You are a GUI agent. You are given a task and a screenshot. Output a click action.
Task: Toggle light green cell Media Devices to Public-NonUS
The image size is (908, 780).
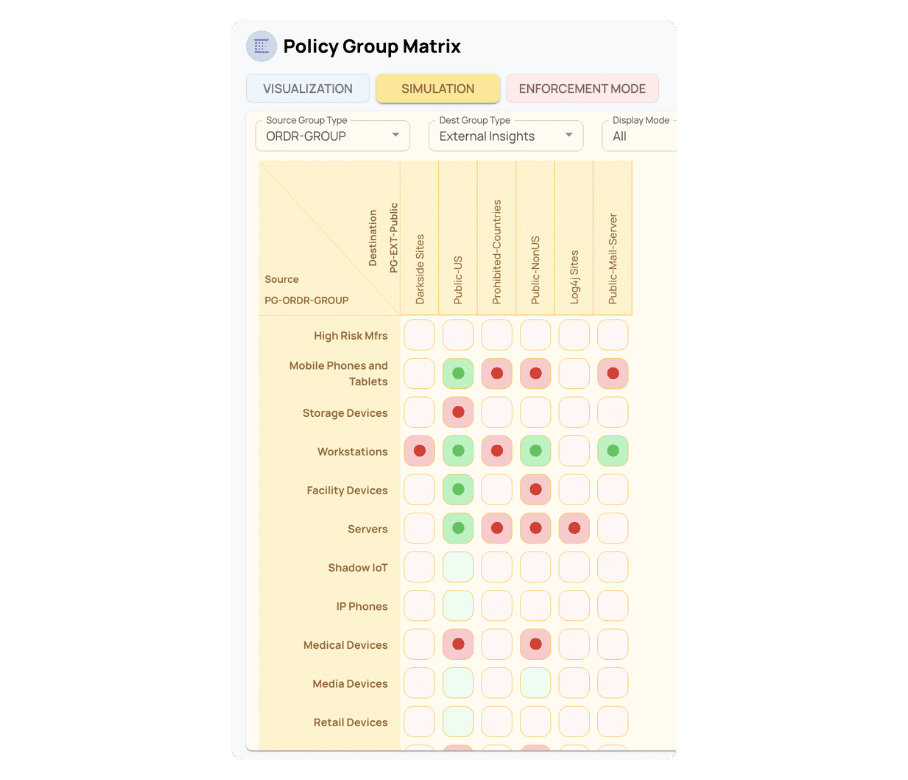536,683
